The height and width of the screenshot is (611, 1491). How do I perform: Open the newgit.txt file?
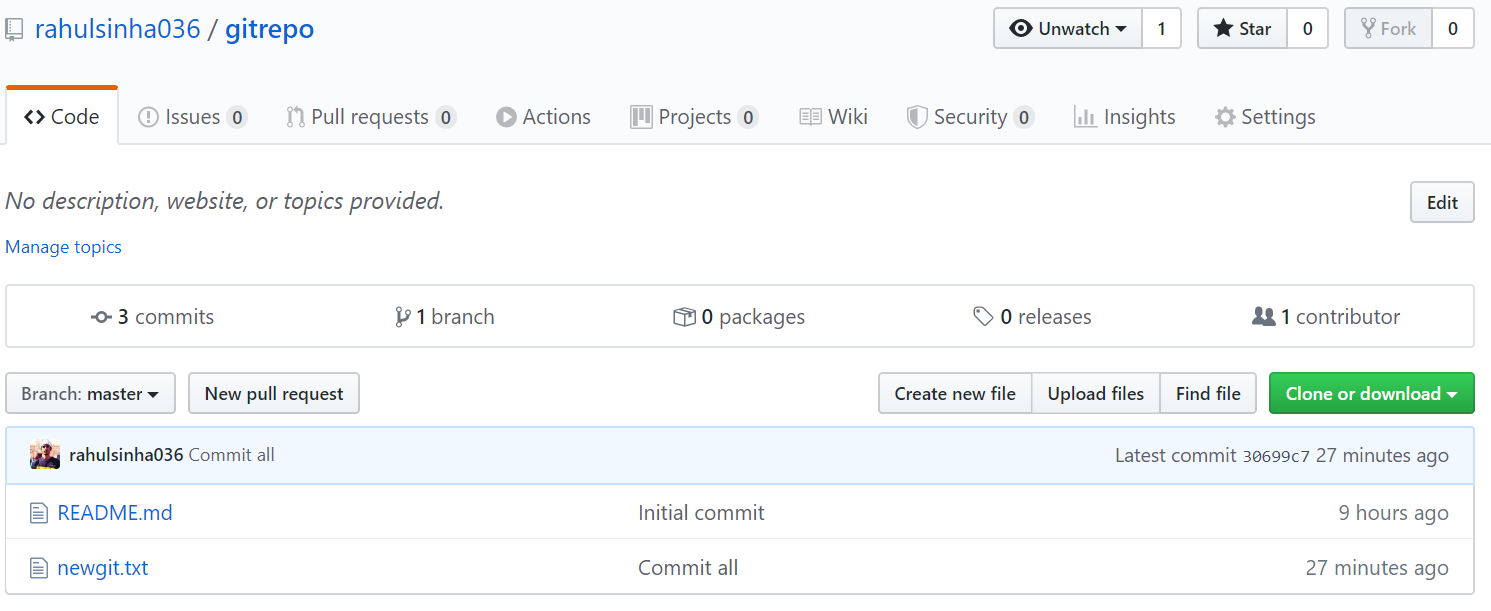pyautogui.click(x=102, y=567)
